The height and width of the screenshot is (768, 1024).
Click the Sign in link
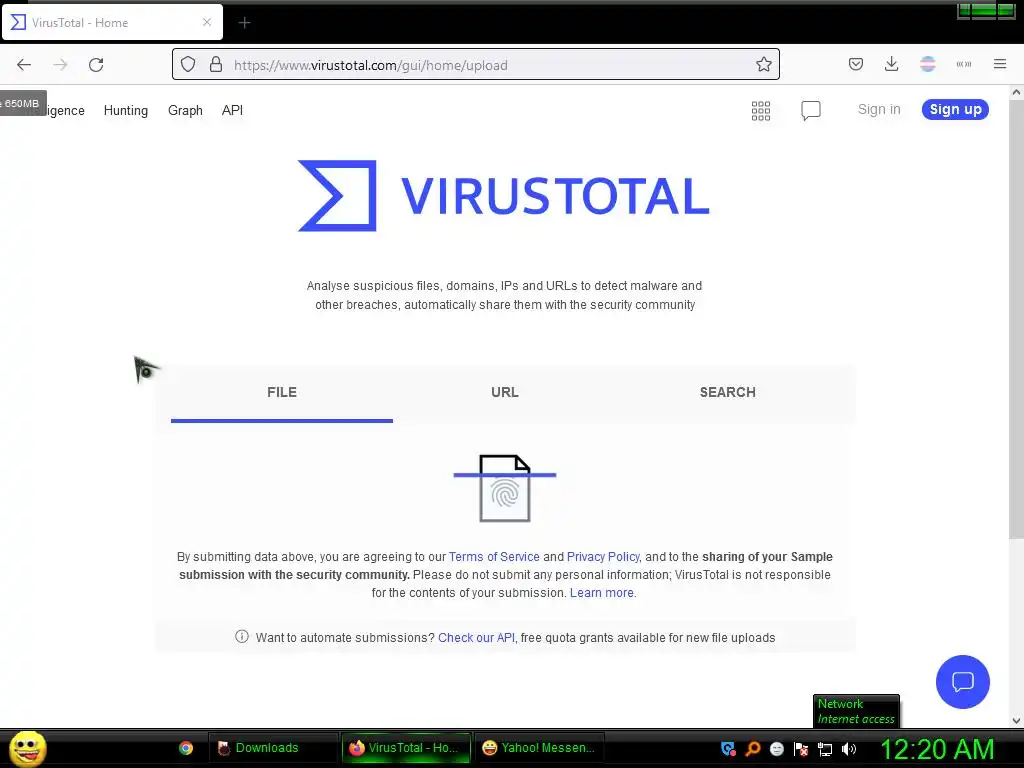[879, 109]
